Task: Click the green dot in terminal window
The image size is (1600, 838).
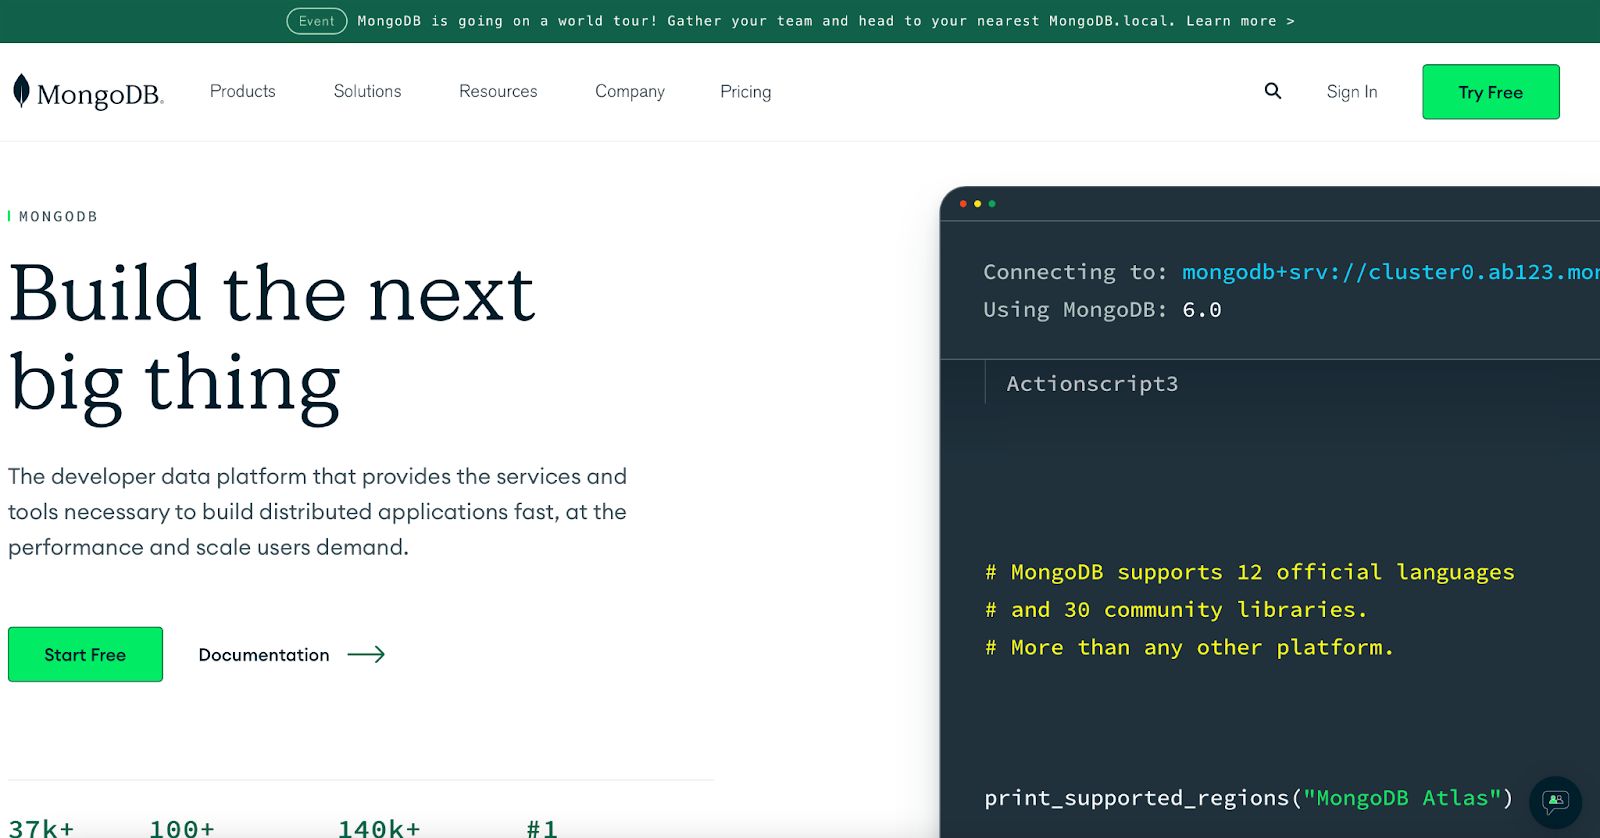Action: (992, 204)
